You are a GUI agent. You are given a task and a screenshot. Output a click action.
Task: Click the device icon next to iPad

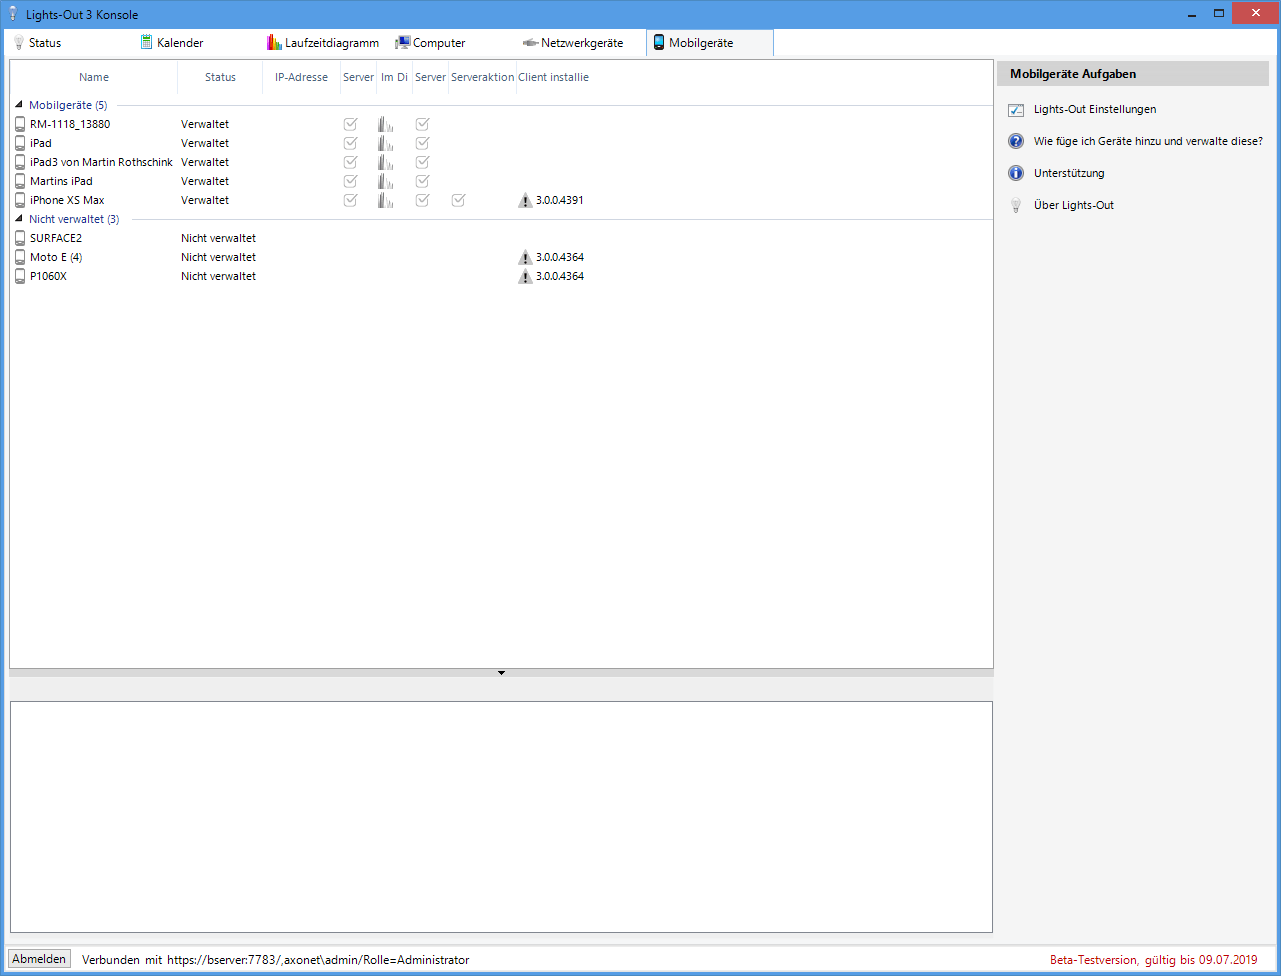20,143
